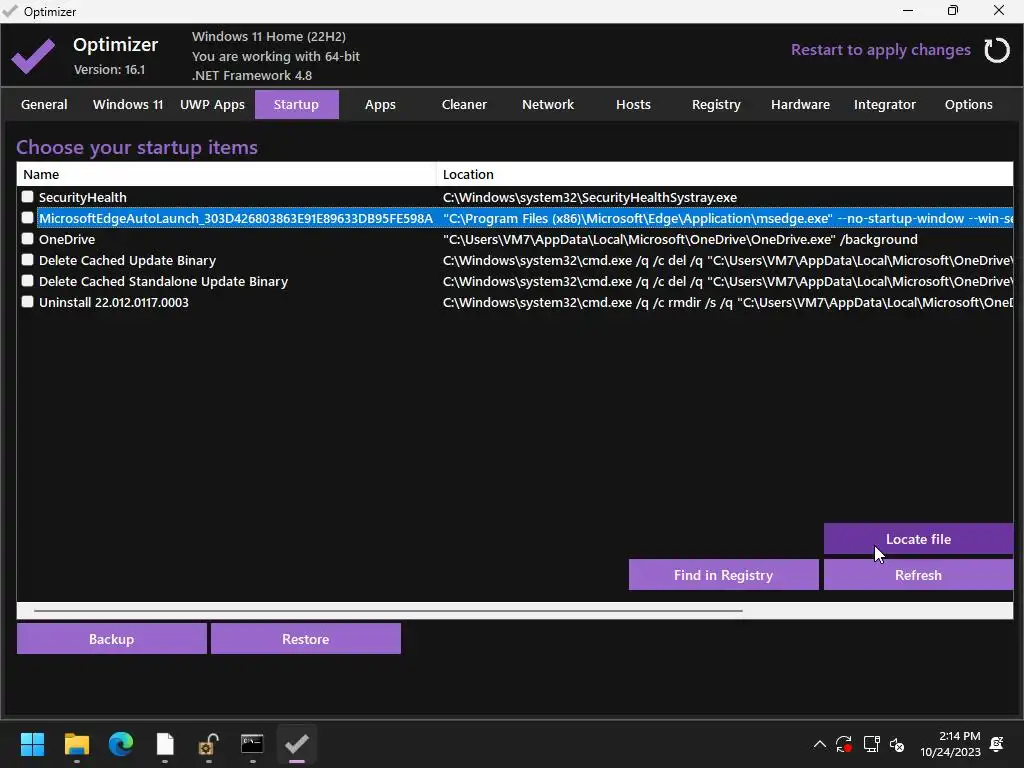Click the Restore button
1024x768 pixels.
click(x=306, y=639)
